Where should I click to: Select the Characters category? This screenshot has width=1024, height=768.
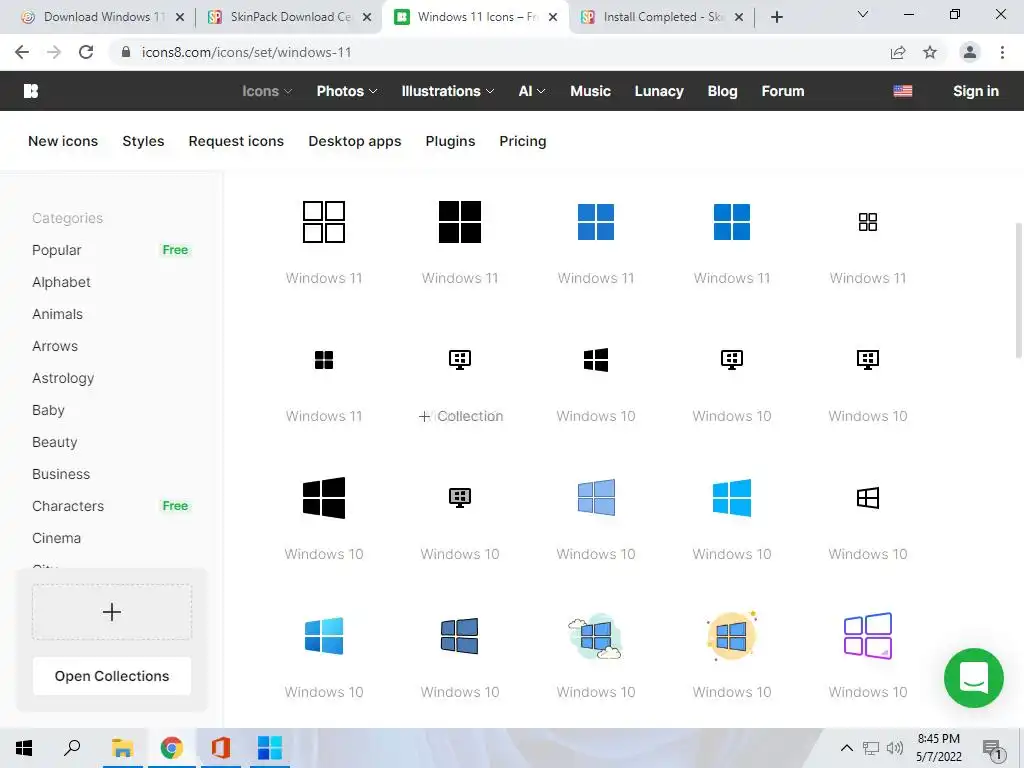68,506
